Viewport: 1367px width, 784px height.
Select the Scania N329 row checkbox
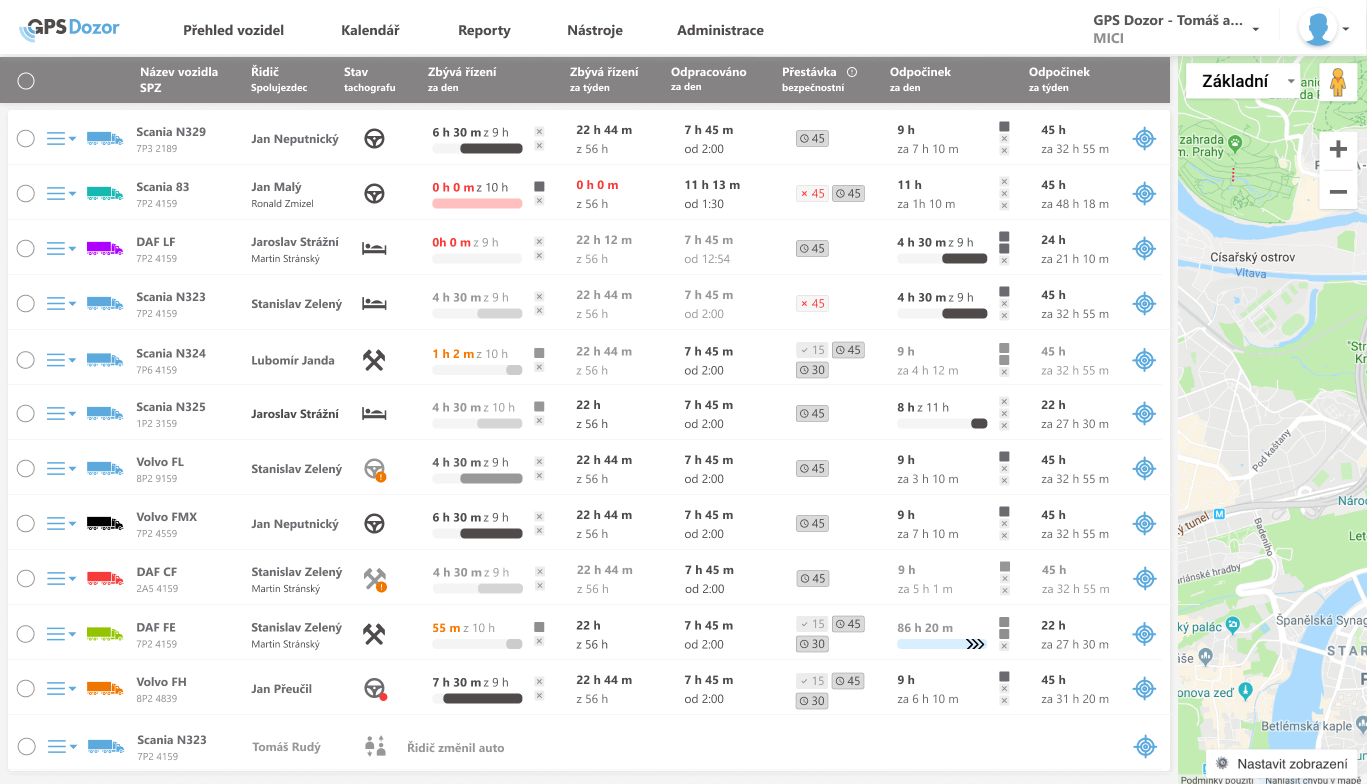(26, 139)
